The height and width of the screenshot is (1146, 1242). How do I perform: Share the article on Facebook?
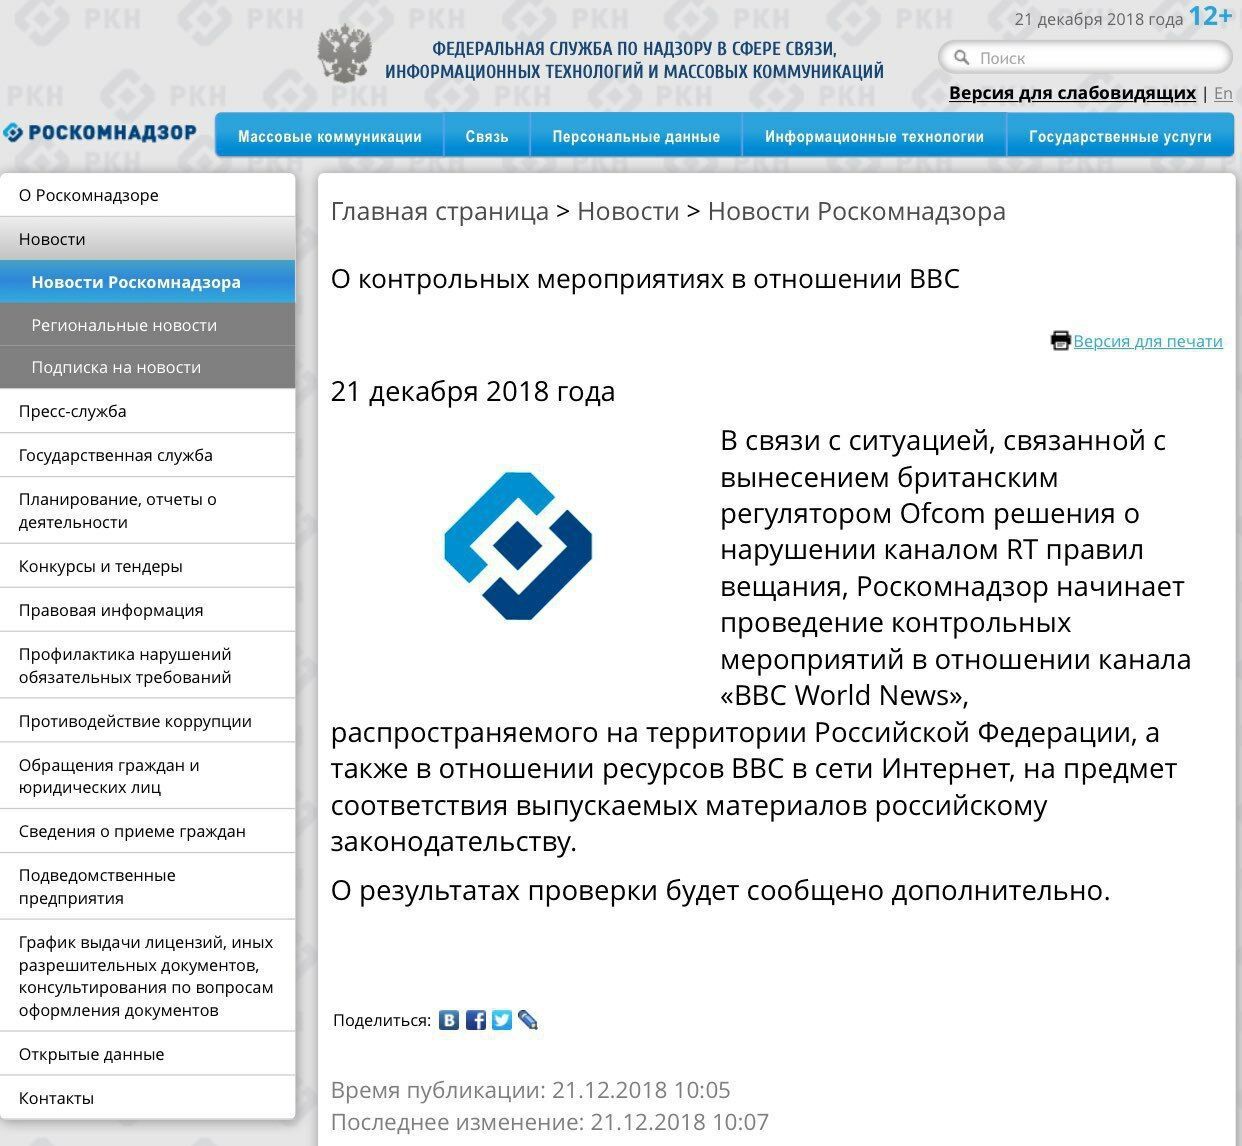476,1020
